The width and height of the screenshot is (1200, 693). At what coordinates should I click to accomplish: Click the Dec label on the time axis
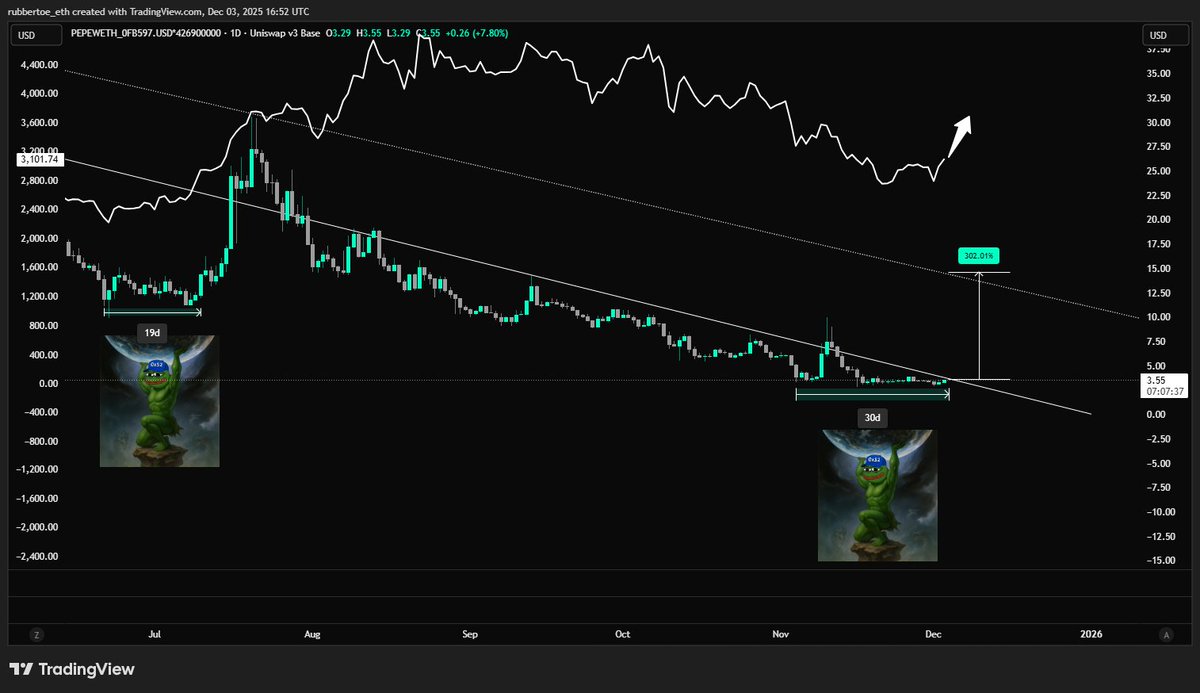click(933, 634)
